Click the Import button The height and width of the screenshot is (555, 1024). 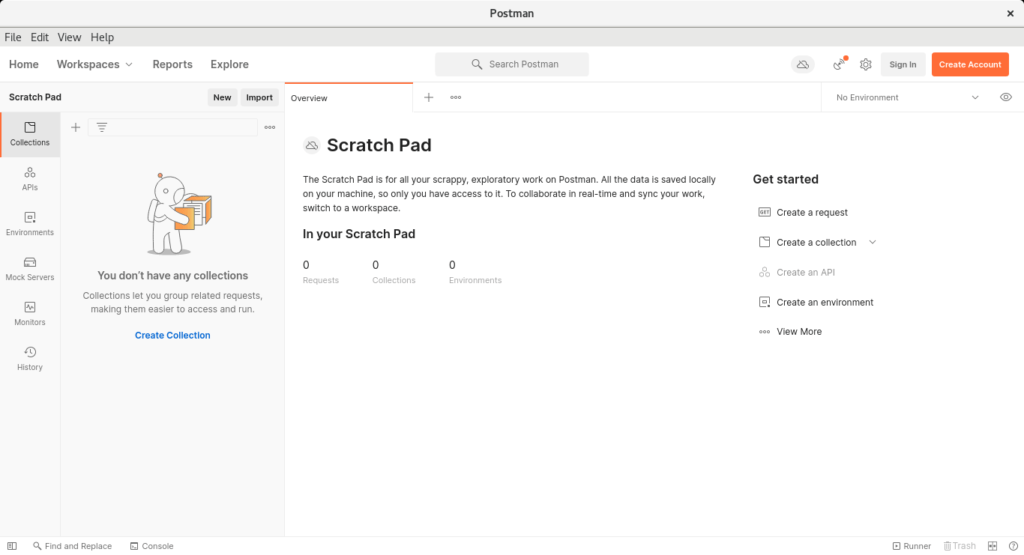[x=259, y=97]
